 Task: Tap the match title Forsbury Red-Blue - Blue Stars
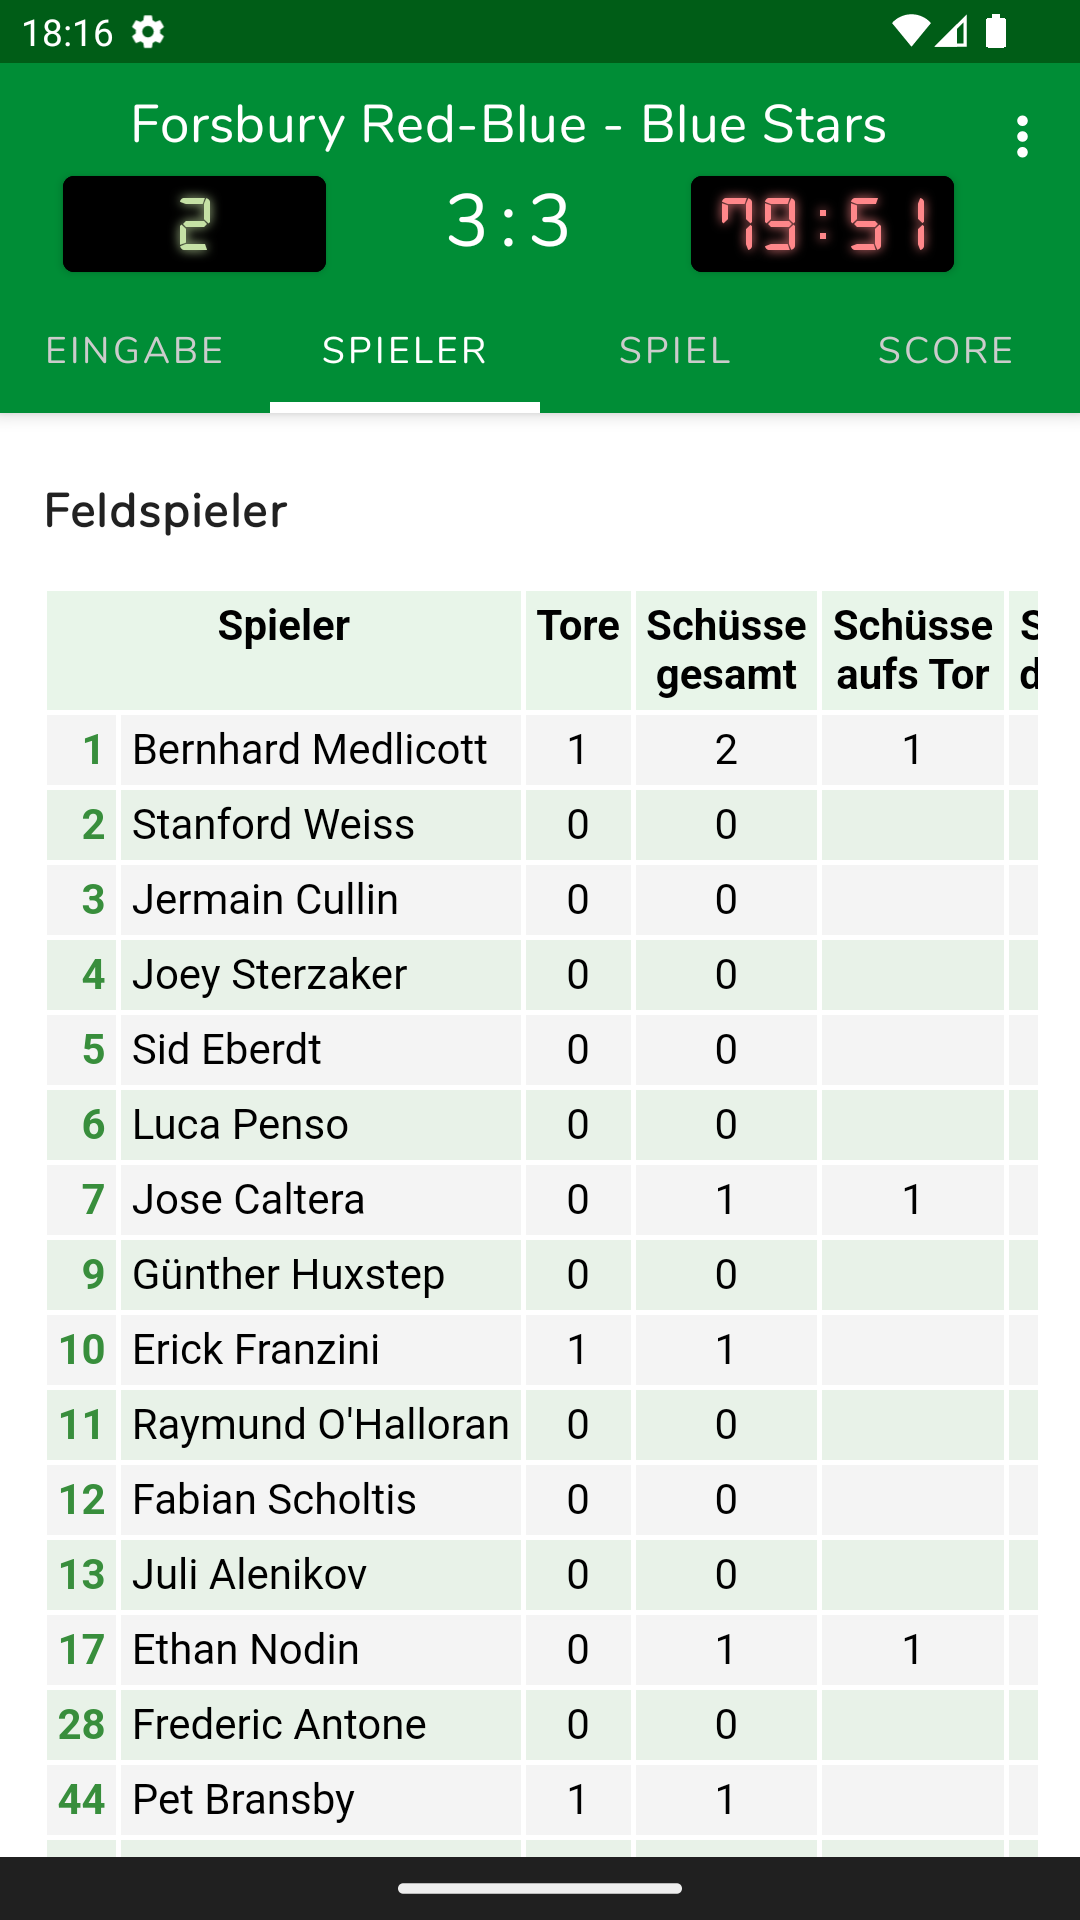508,125
